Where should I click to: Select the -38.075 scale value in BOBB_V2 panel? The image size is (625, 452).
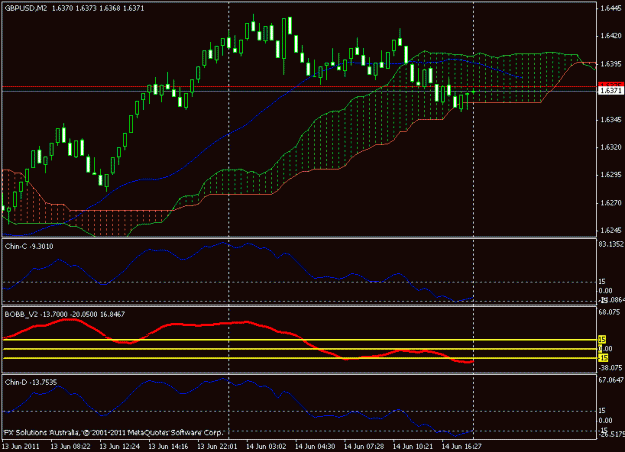click(610, 367)
